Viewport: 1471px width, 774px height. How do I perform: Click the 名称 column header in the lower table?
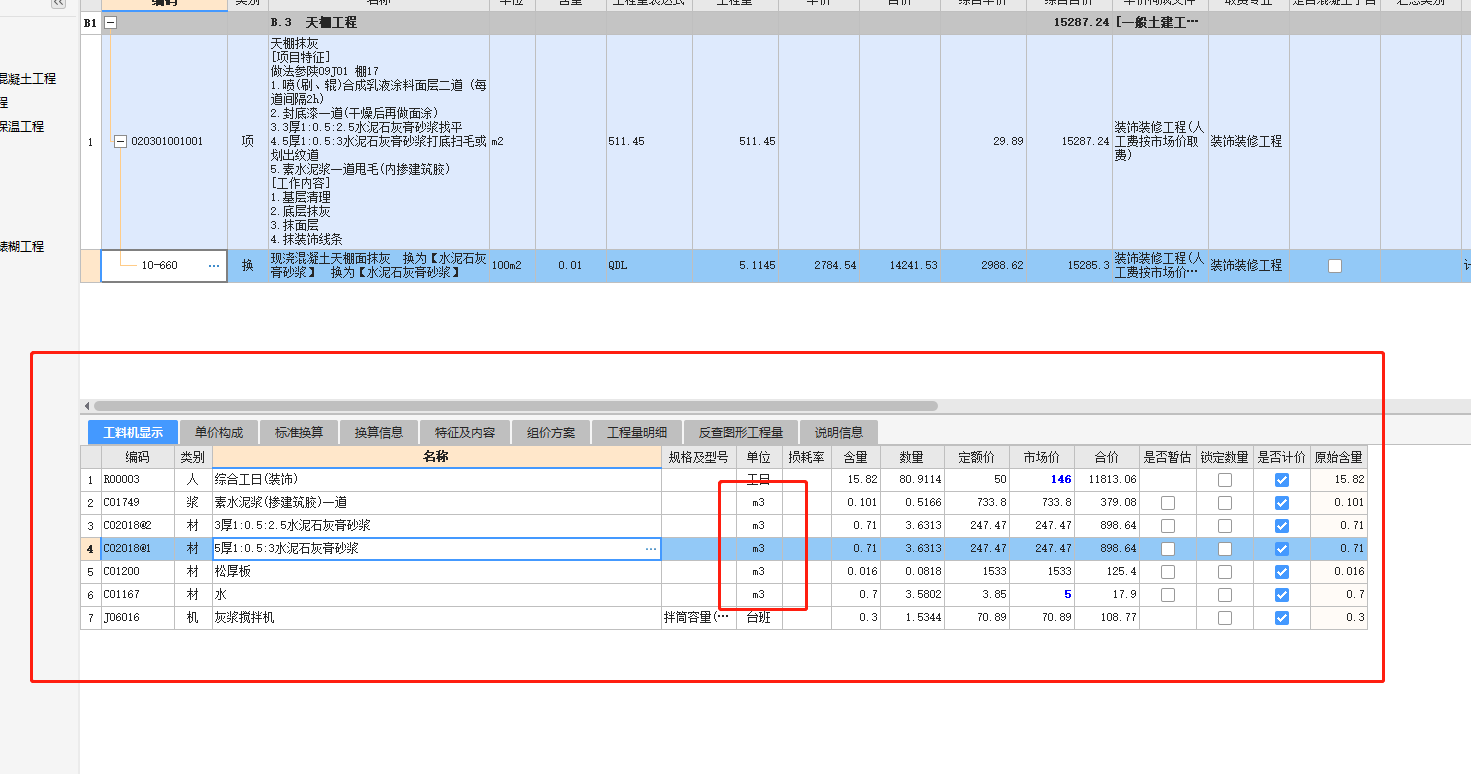[436, 457]
